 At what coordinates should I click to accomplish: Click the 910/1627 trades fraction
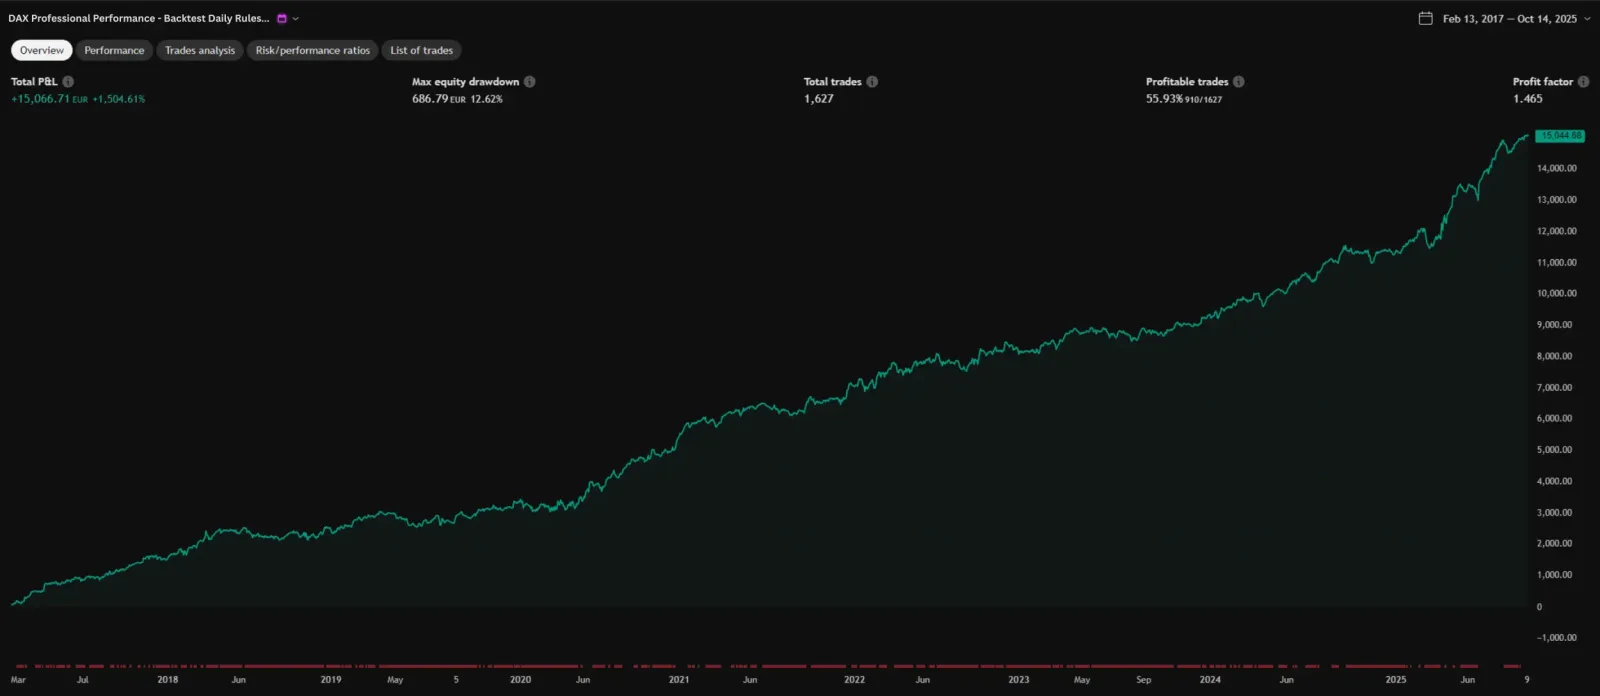[x=1204, y=100]
